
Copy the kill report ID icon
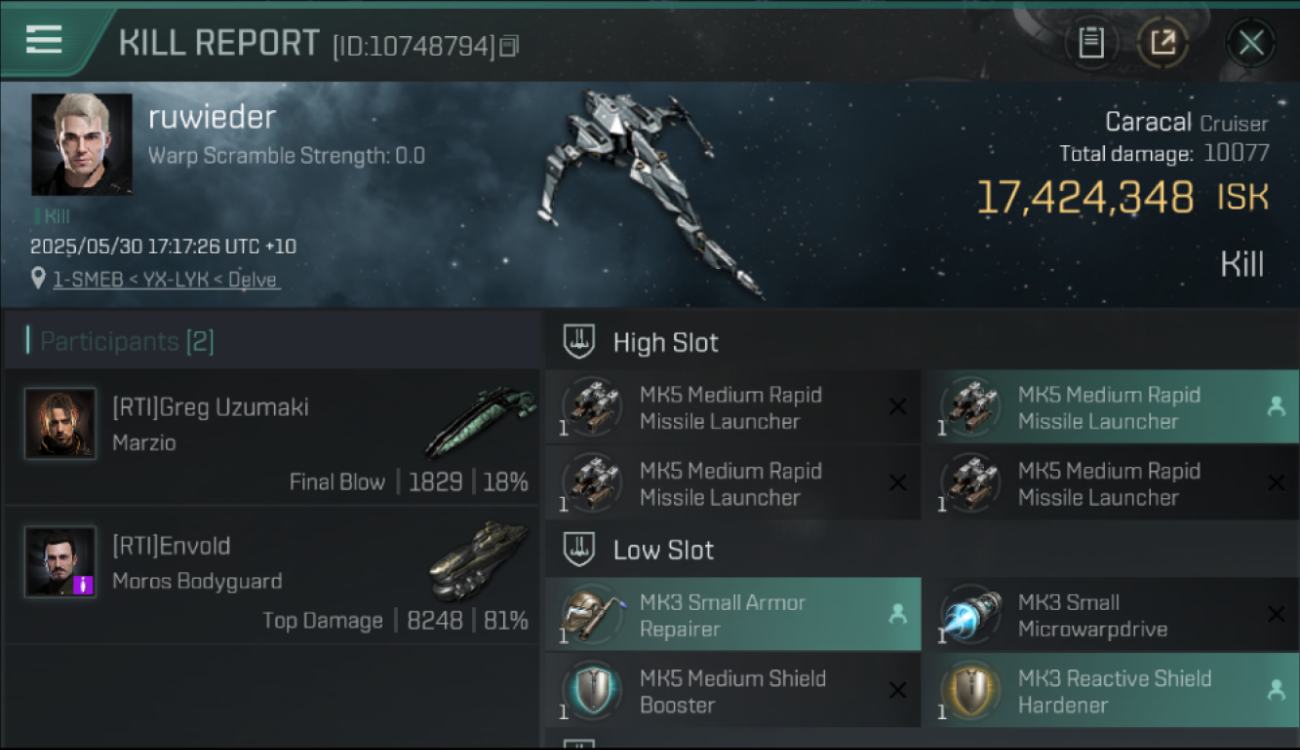[x=510, y=46]
